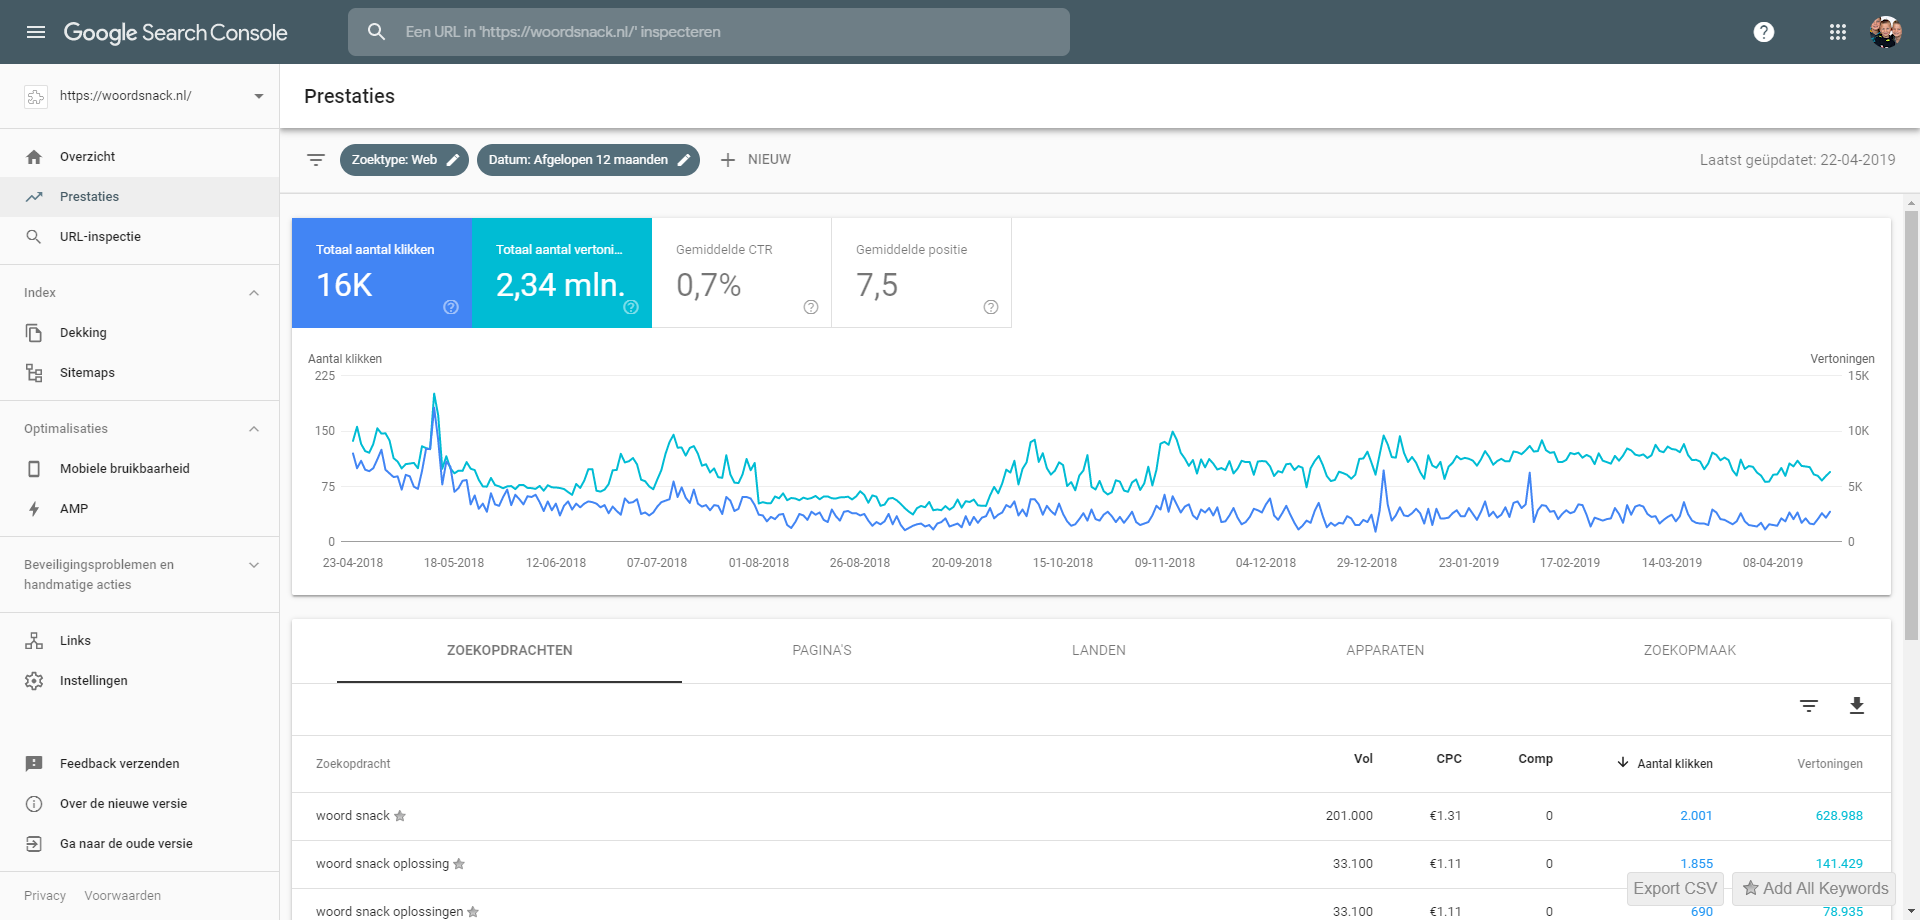
Task: Open the Google apps grid
Action: click(1838, 32)
